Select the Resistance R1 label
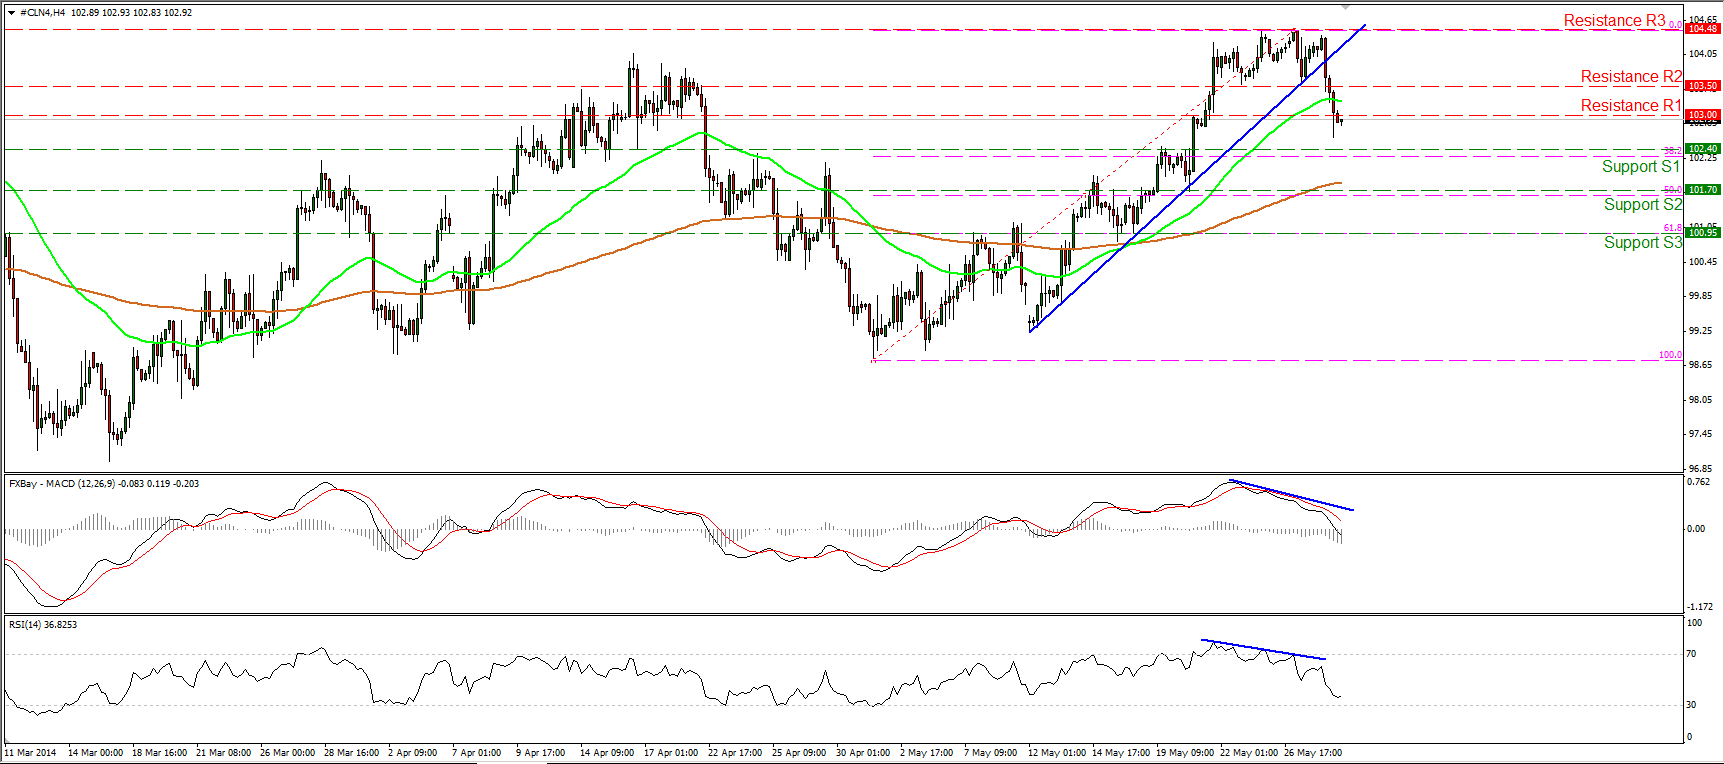The width and height of the screenshot is (1724, 764). [1631, 106]
